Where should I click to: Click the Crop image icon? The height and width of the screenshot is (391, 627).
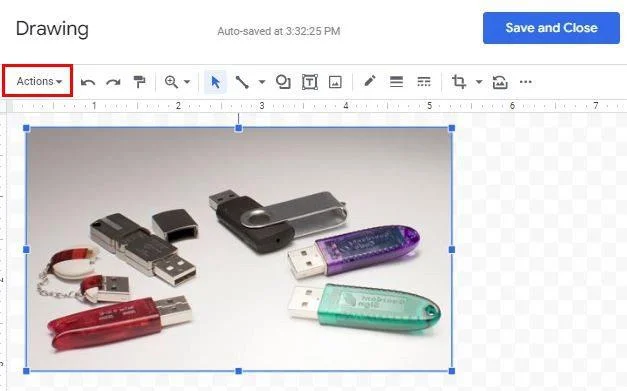(x=459, y=82)
